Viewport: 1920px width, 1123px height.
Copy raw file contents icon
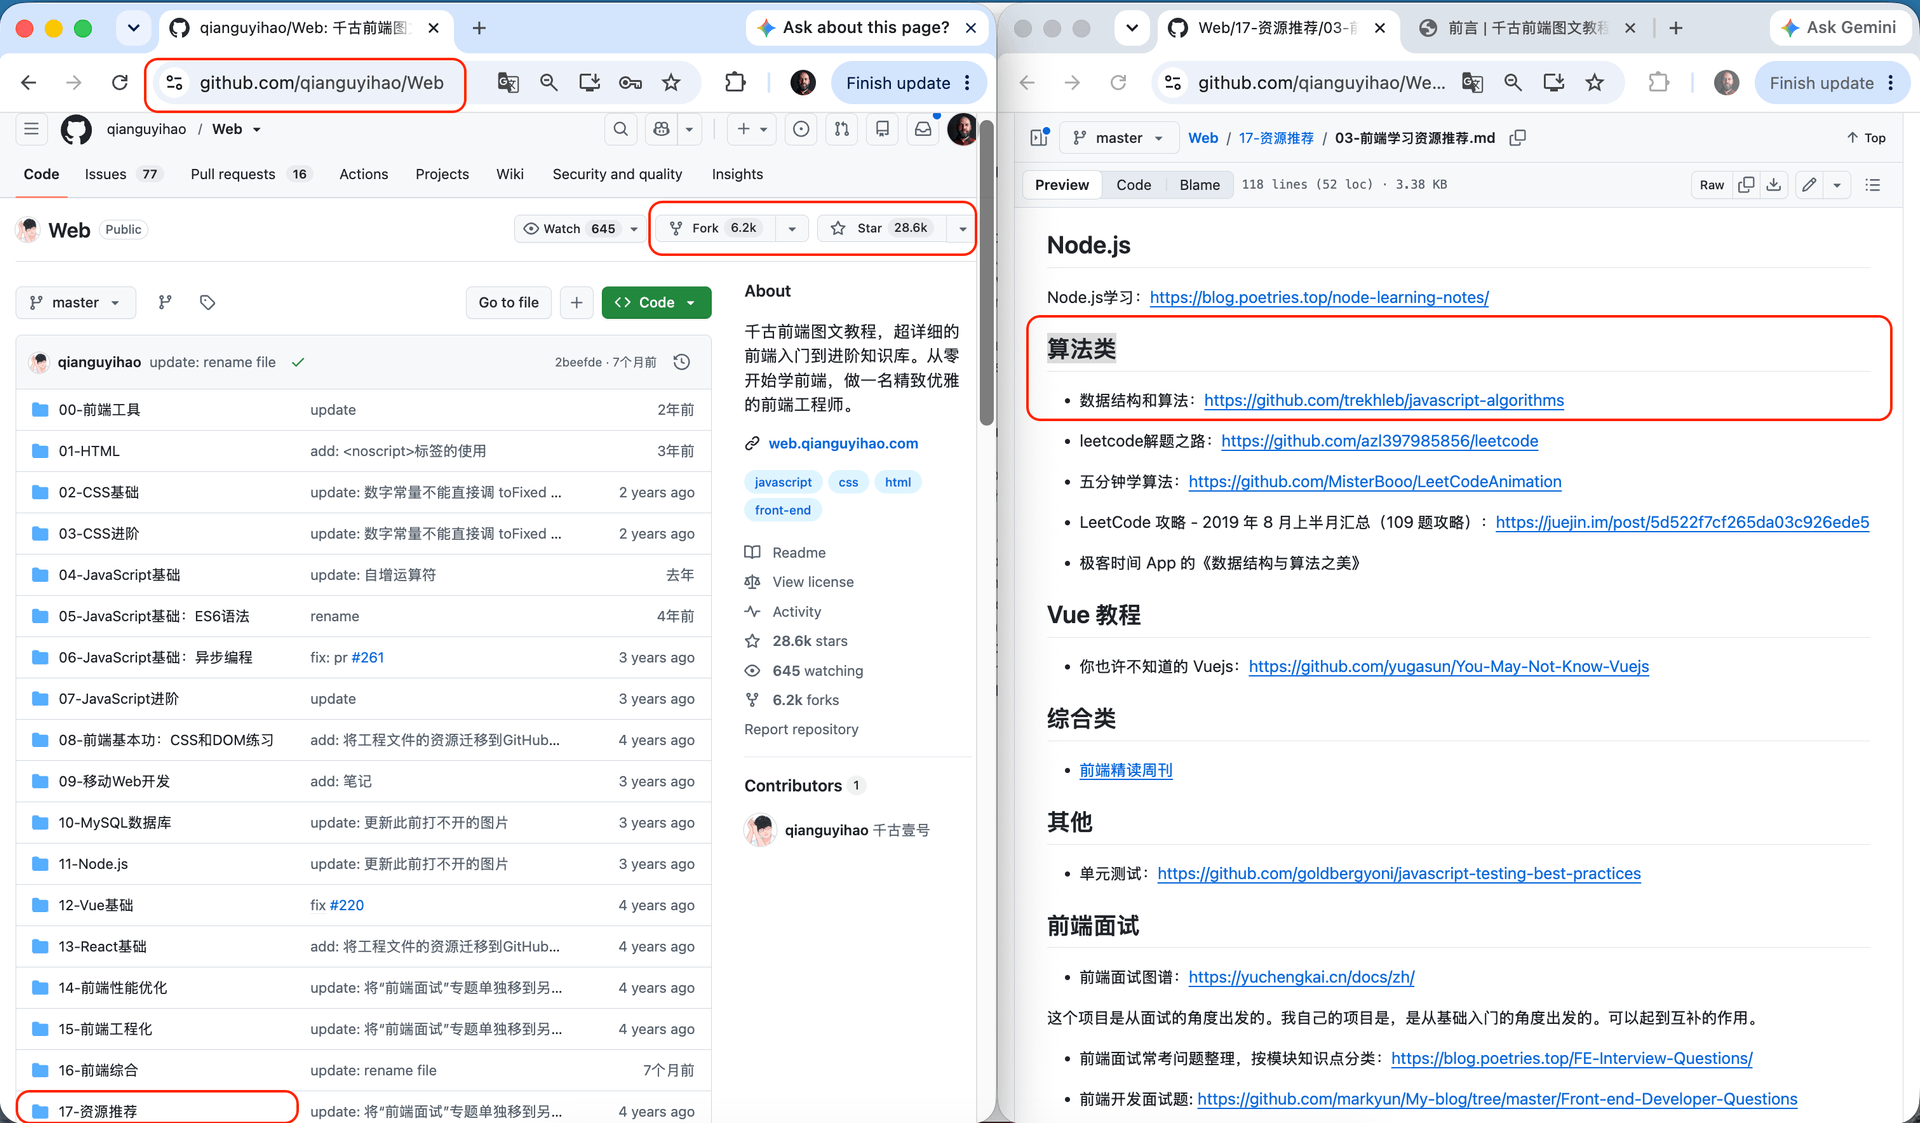point(1746,185)
